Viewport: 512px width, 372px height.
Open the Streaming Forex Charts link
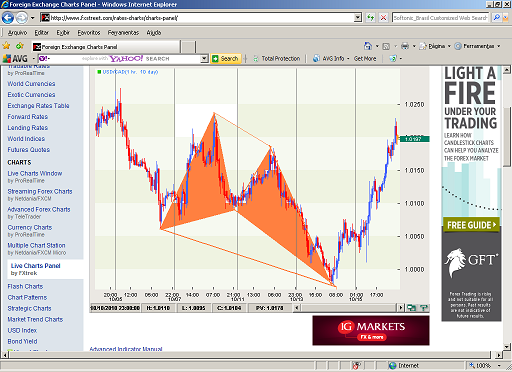[x=40, y=191]
